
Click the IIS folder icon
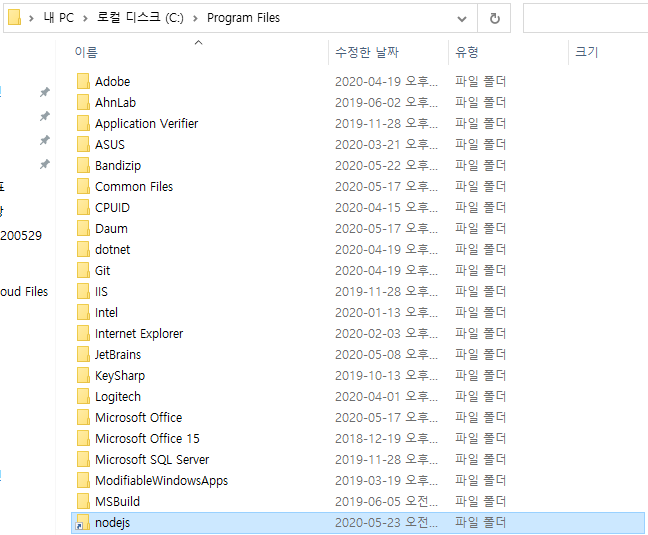(83, 292)
